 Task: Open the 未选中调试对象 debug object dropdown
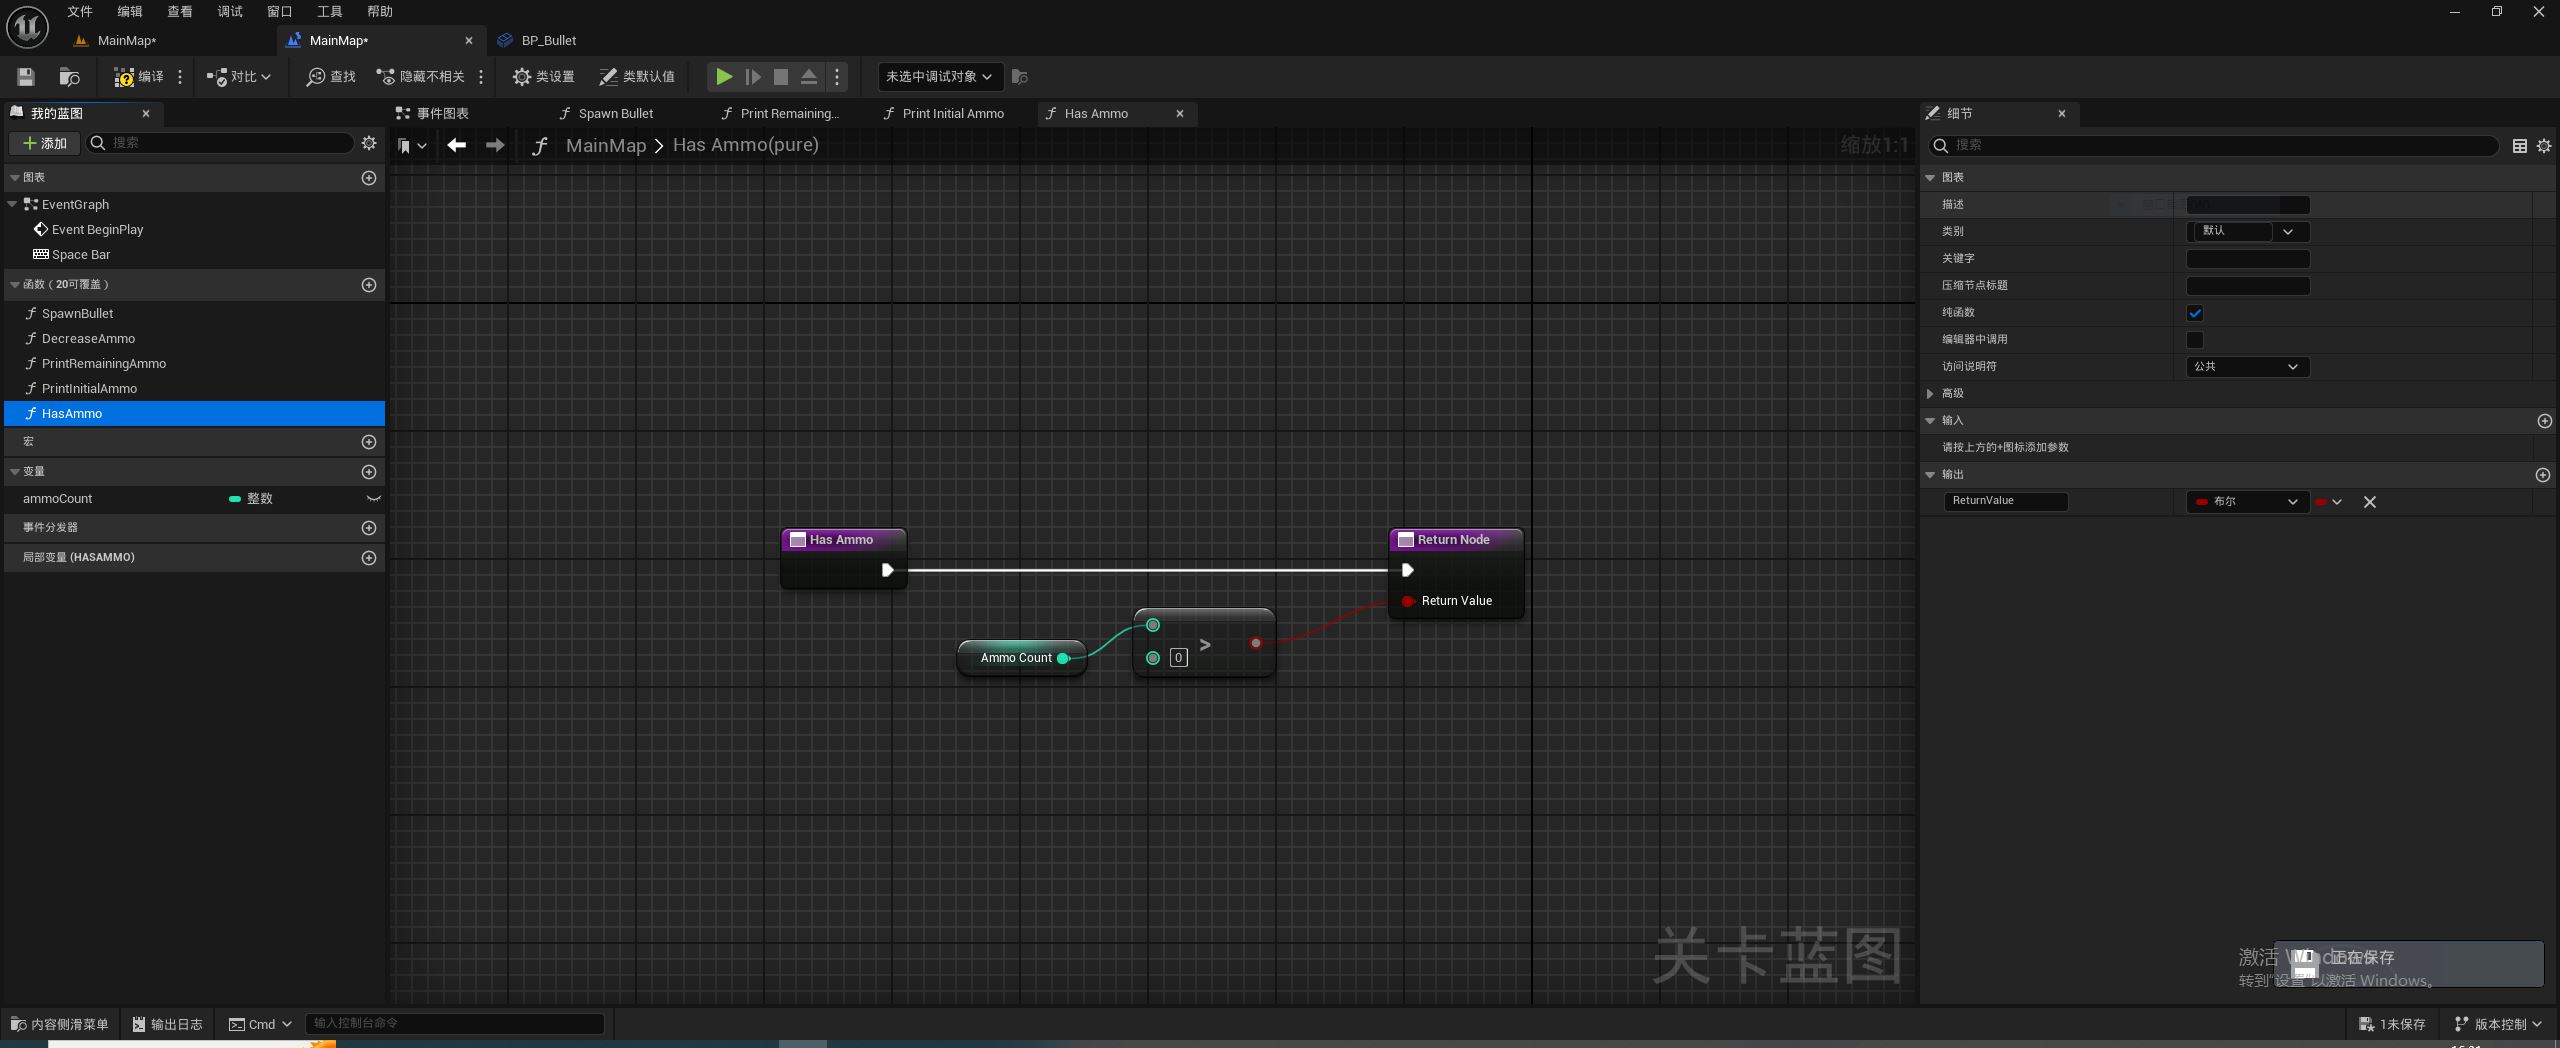pyautogui.click(x=938, y=77)
